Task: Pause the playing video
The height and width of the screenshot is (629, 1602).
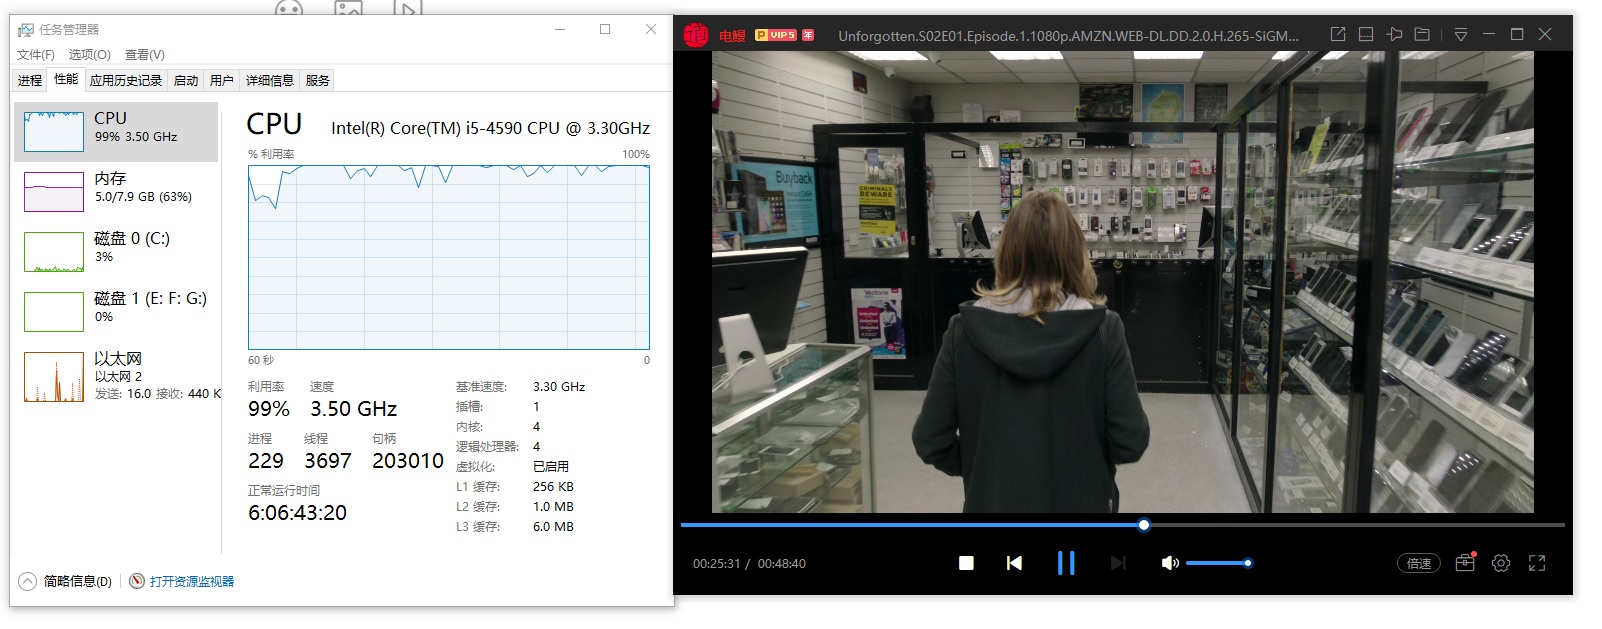Action: pyautogui.click(x=1066, y=563)
